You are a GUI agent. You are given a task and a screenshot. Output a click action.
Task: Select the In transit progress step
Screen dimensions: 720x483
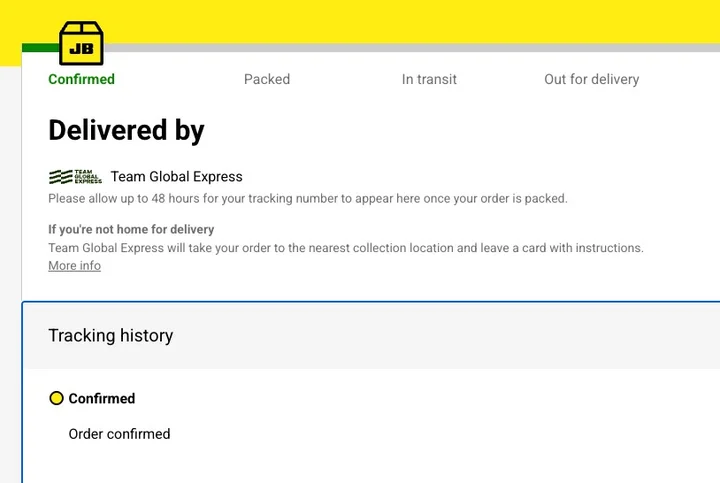(x=429, y=79)
